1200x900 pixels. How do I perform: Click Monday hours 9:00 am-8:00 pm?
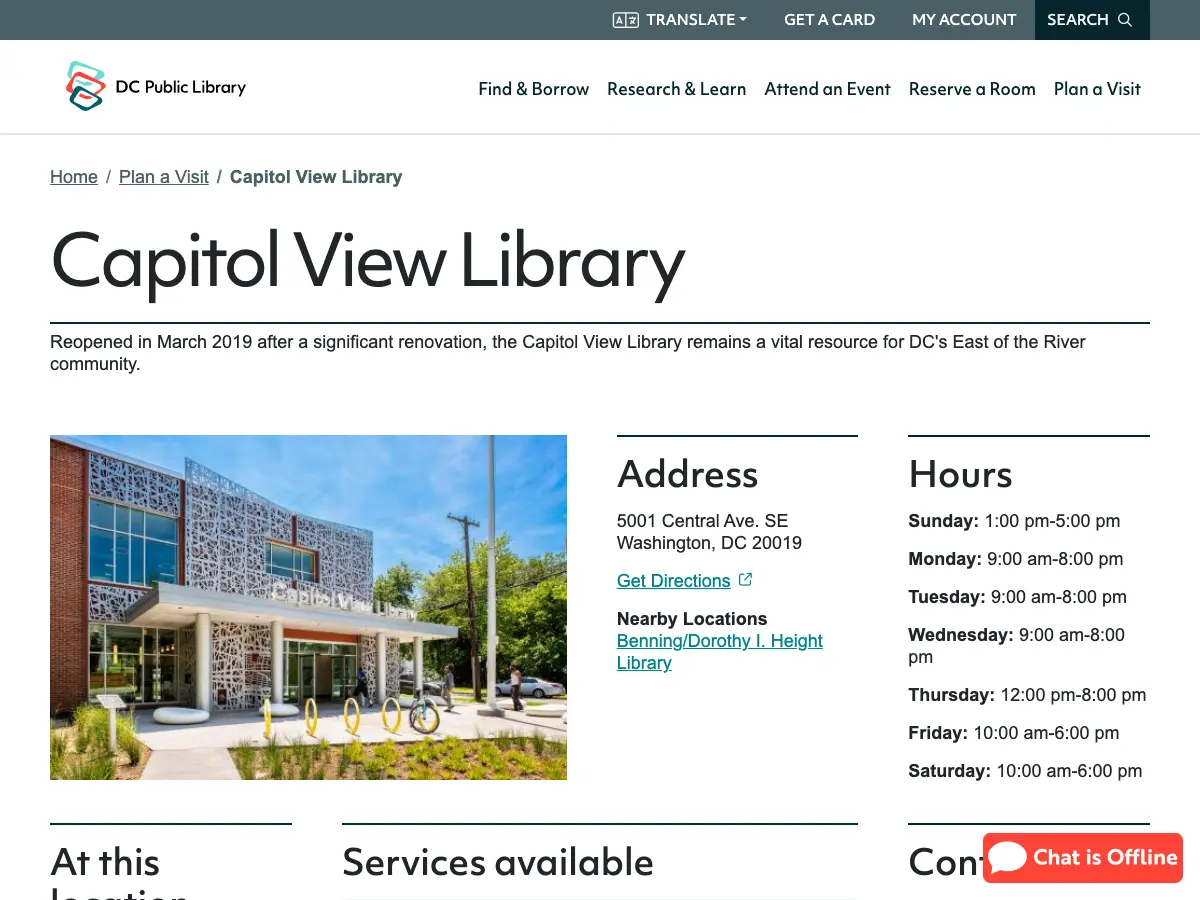click(1016, 559)
